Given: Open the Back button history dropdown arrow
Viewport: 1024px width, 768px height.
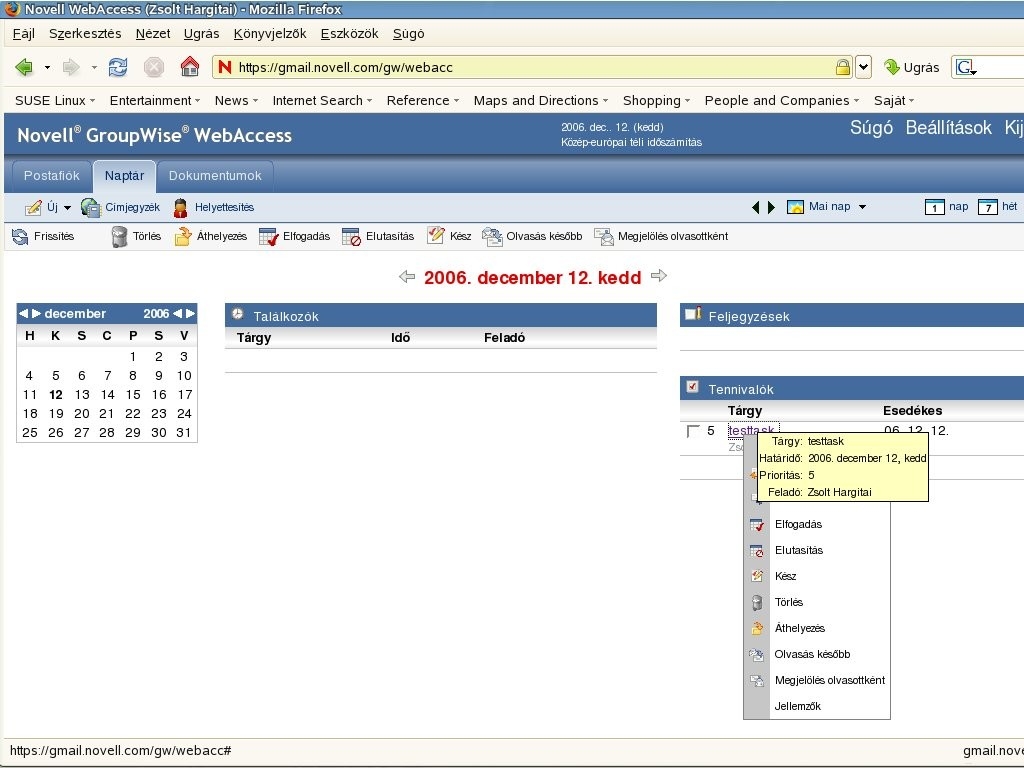Looking at the screenshot, I should (47, 67).
